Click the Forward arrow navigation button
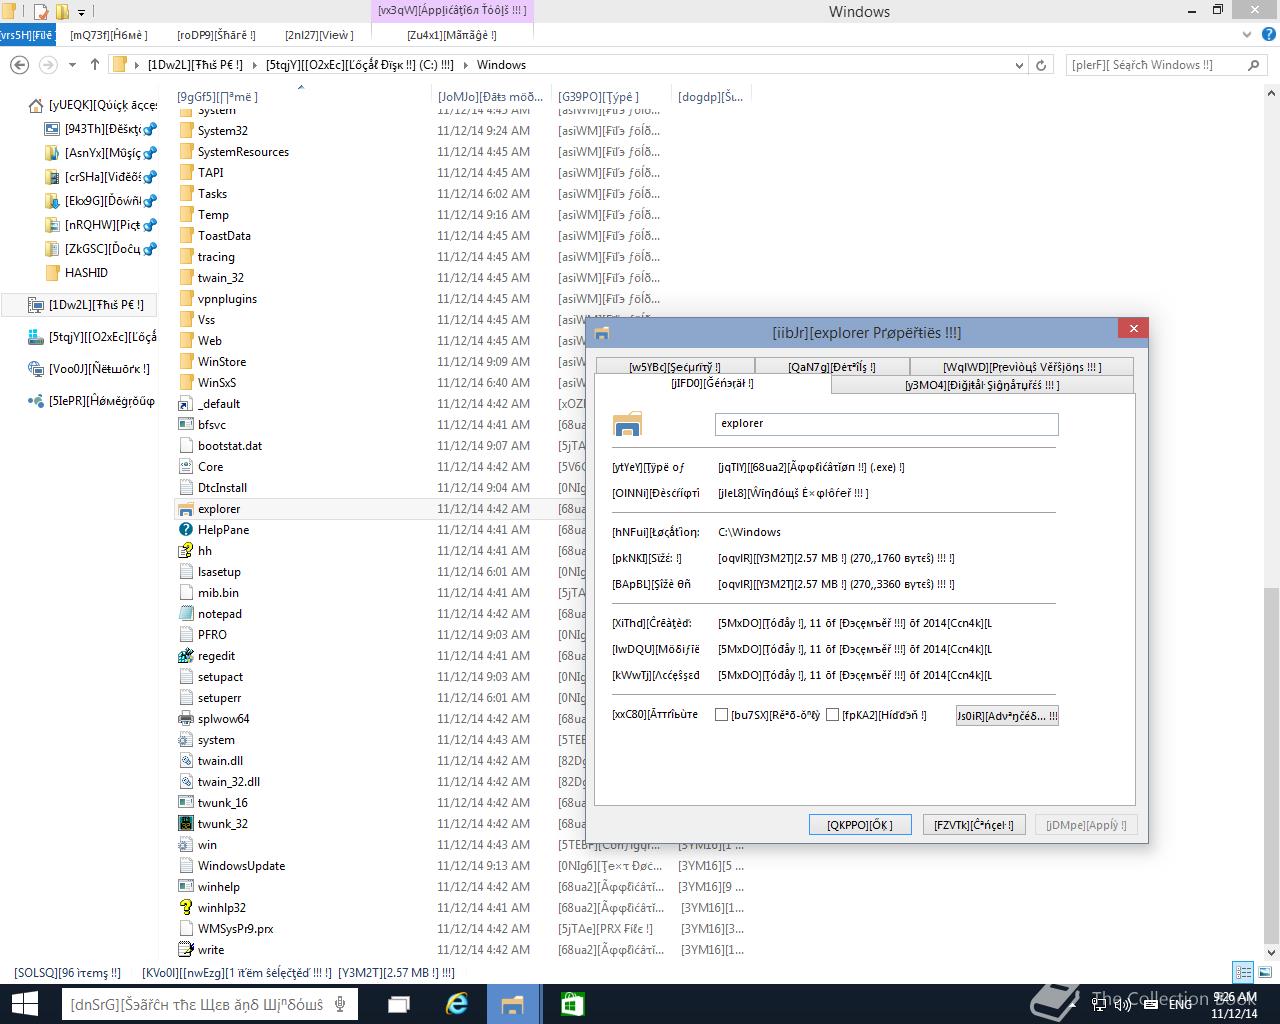The width and height of the screenshot is (1280, 1024). pyautogui.click(x=47, y=65)
